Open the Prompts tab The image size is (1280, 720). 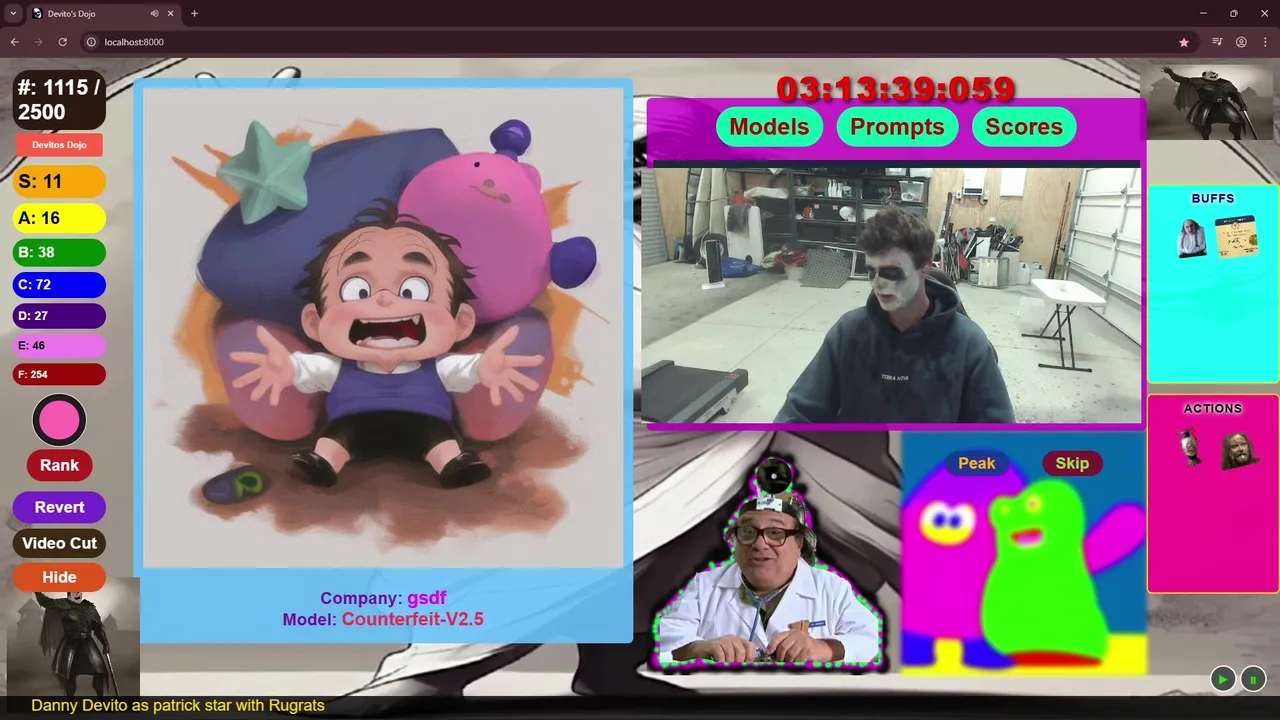click(897, 127)
